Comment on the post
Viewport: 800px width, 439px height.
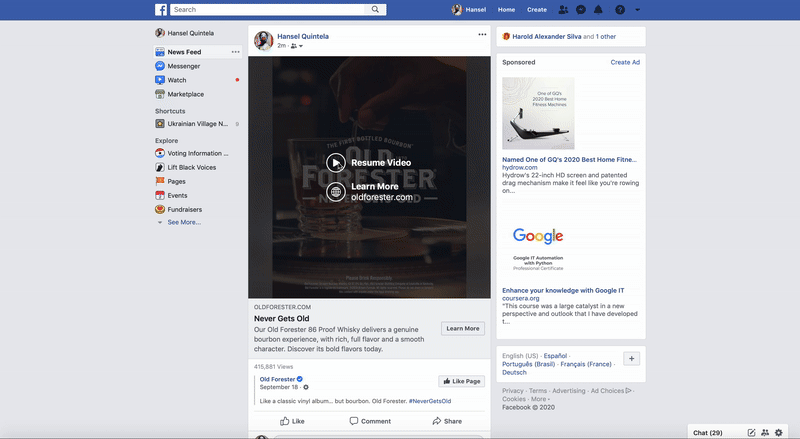point(370,421)
